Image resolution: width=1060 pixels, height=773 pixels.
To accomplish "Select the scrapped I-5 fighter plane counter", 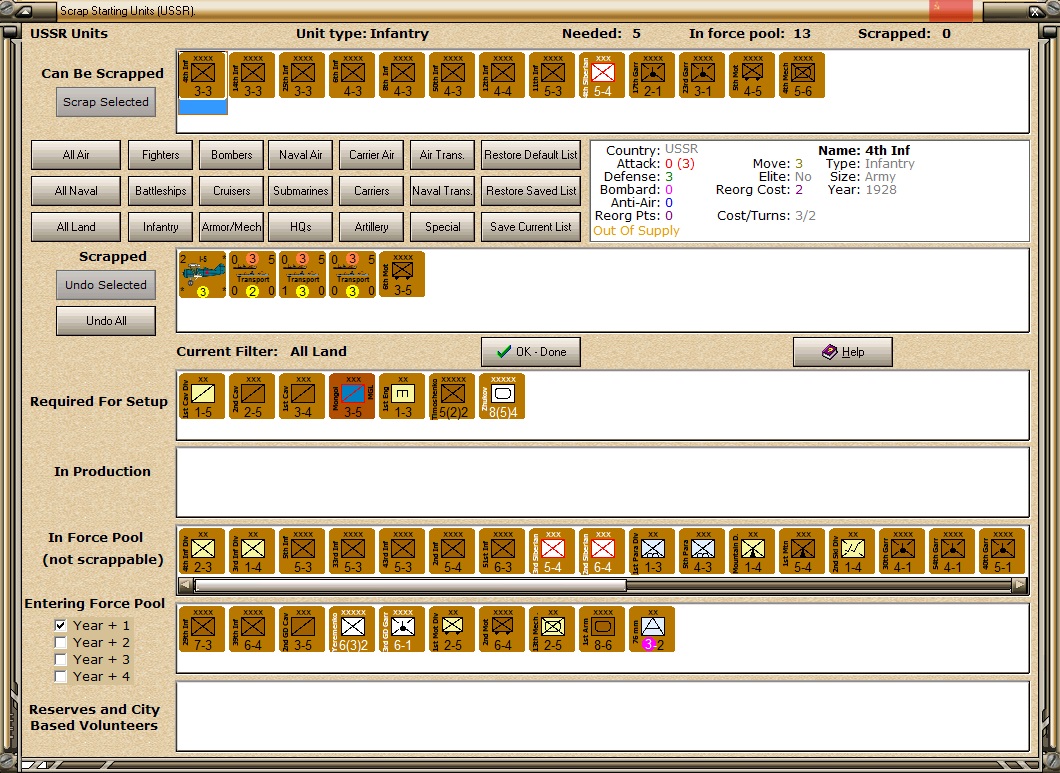I will pos(203,274).
